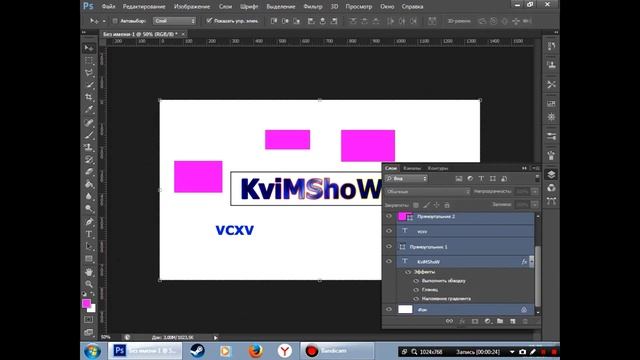Filter layers by type layers (T icon)
This screenshot has width=640, height=360.
coord(481,179)
